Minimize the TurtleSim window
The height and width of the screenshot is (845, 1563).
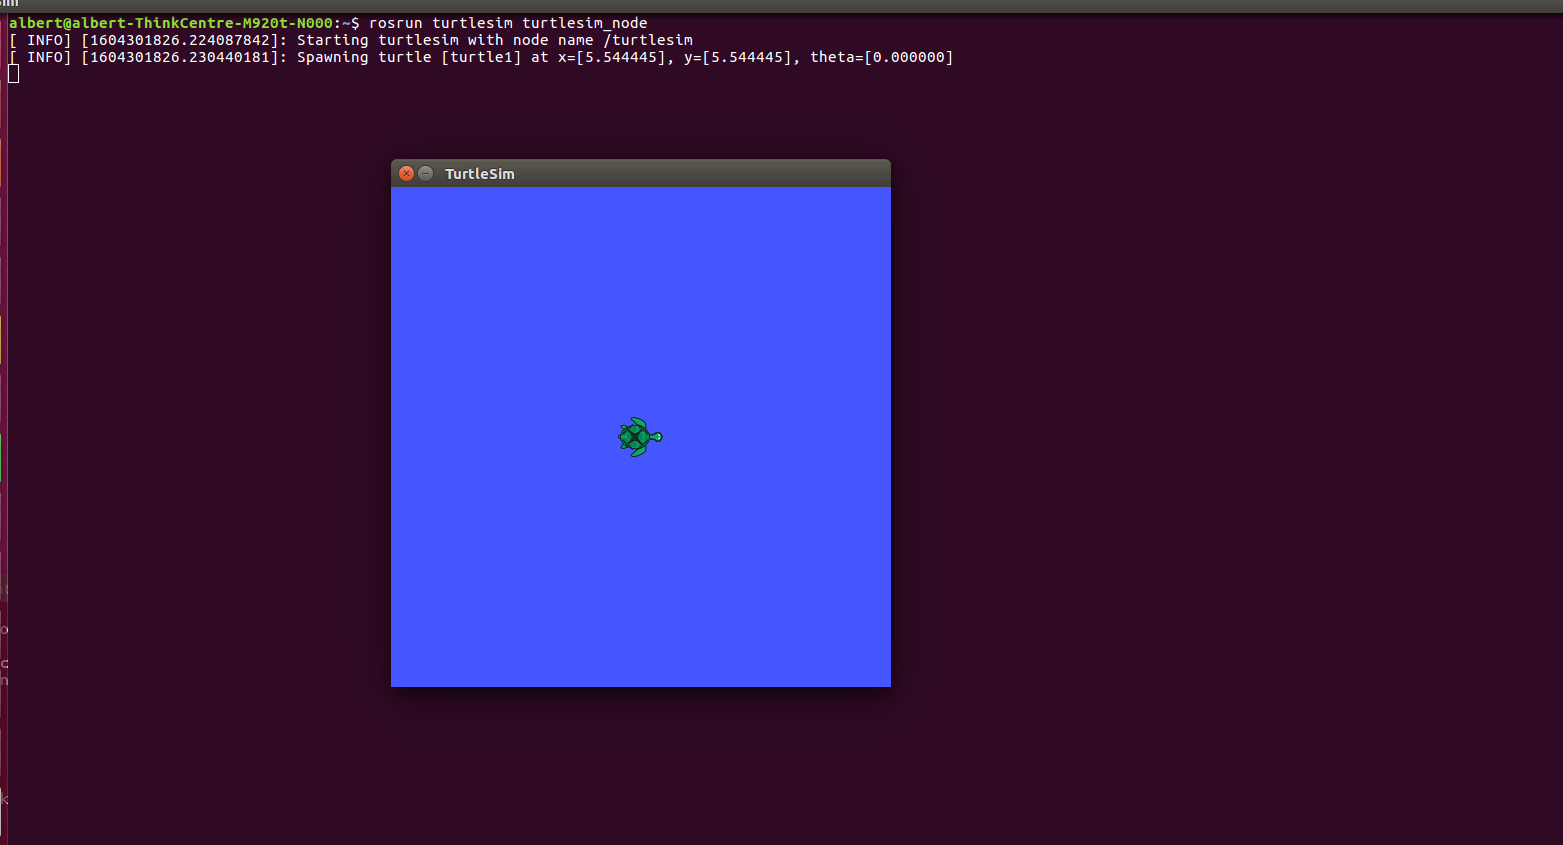click(x=426, y=173)
